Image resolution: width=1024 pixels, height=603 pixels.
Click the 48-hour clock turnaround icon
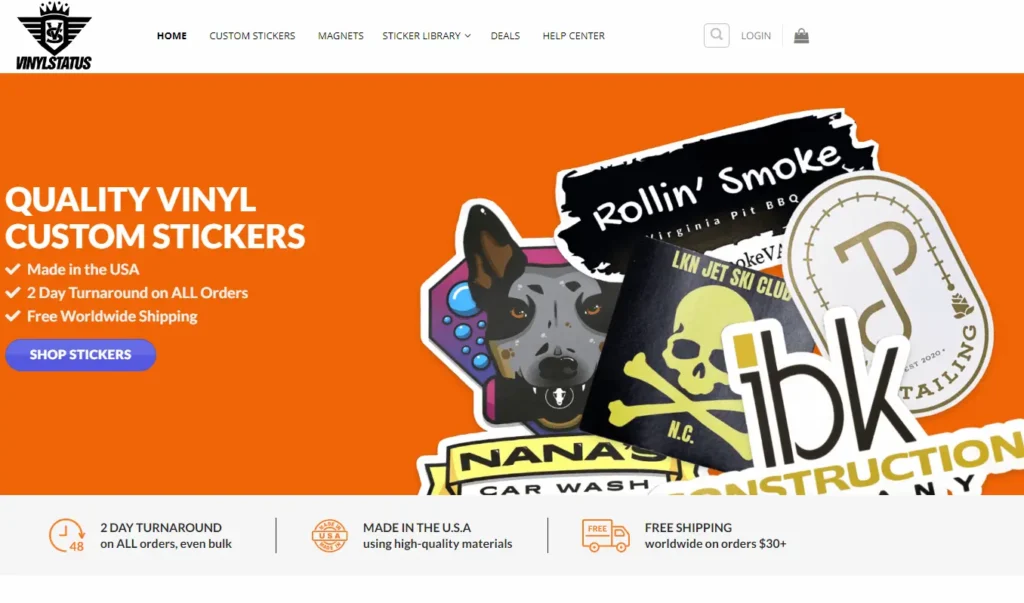click(x=67, y=536)
